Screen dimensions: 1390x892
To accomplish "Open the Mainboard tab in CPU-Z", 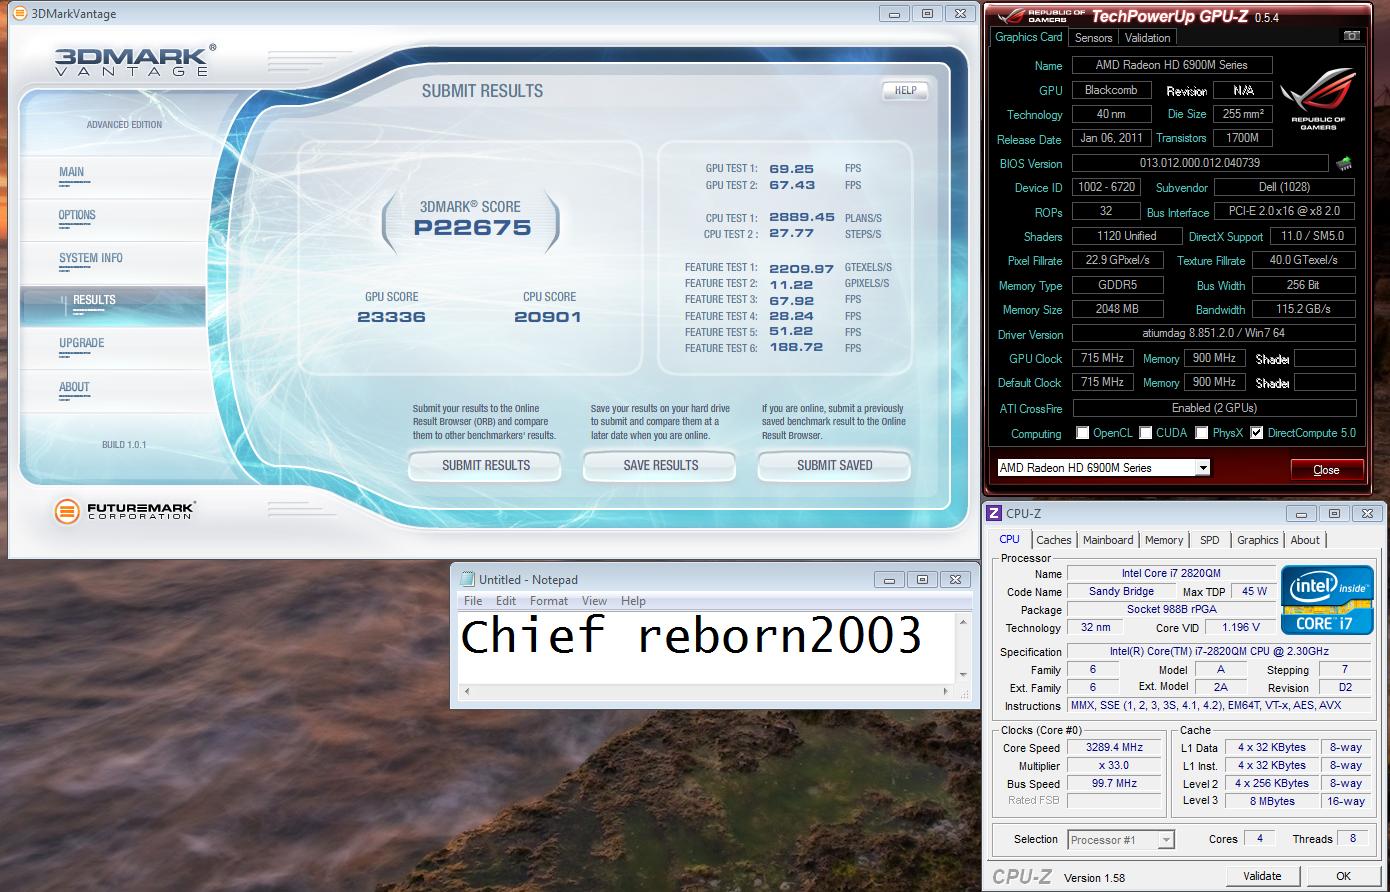I will pos(1108,540).
